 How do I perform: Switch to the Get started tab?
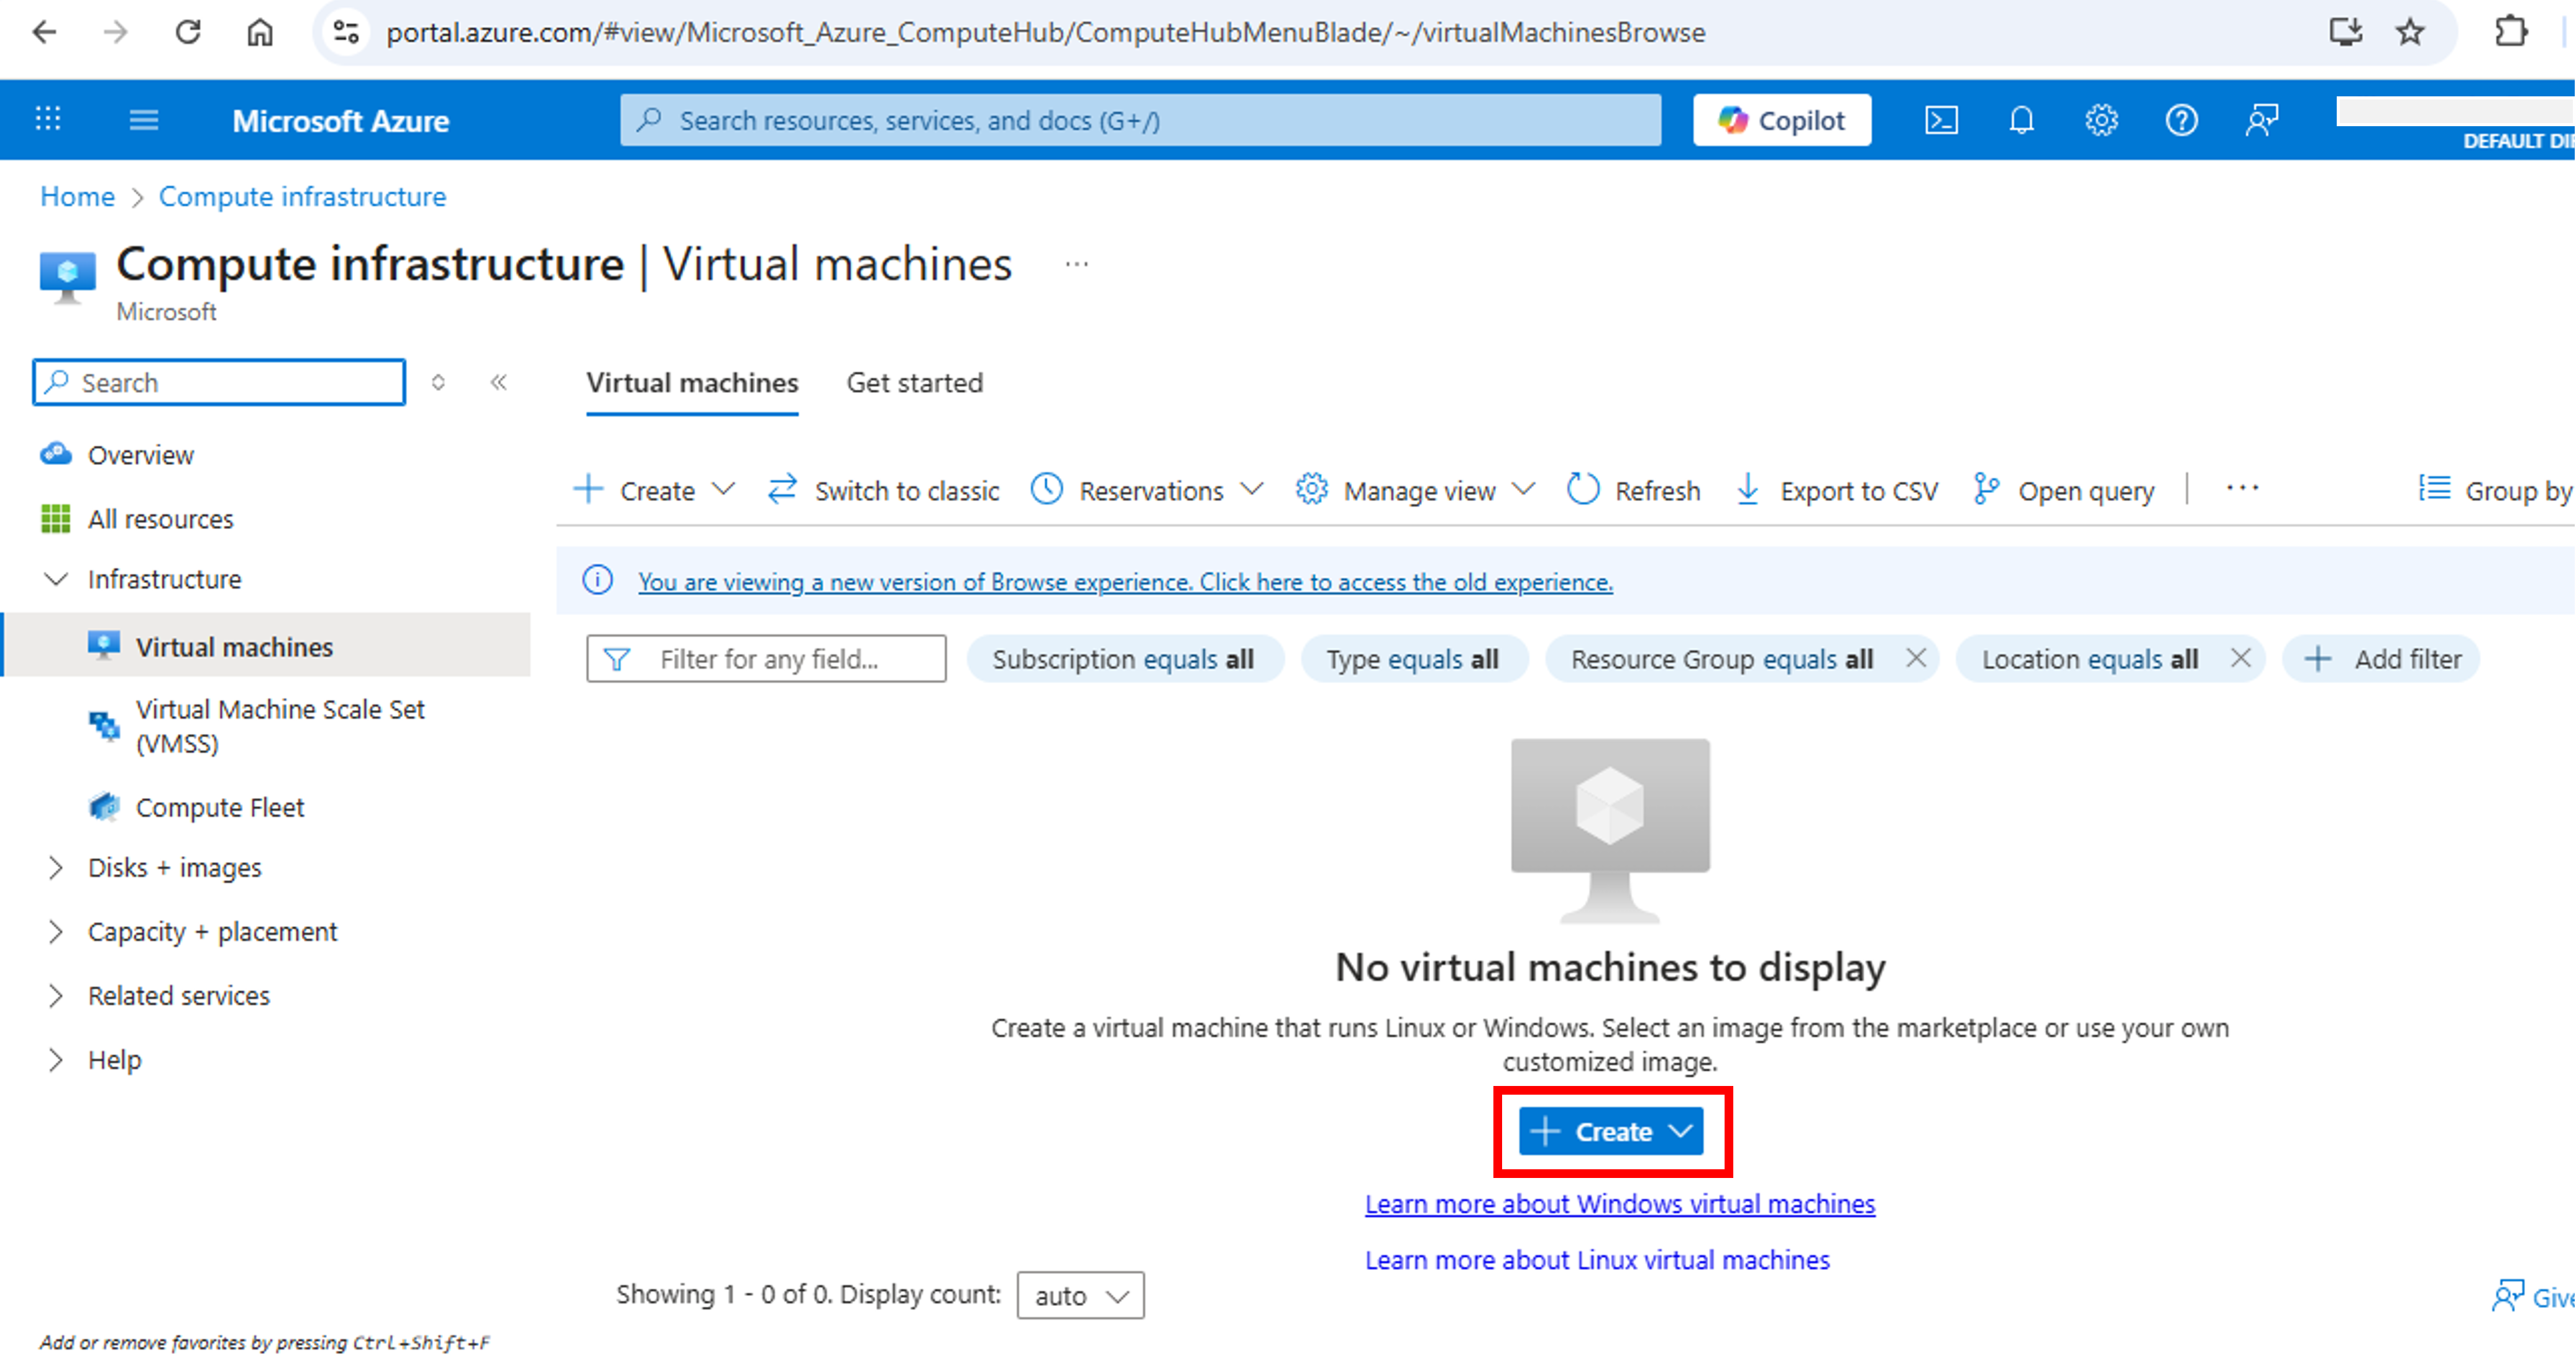click(x=914, y=382)
